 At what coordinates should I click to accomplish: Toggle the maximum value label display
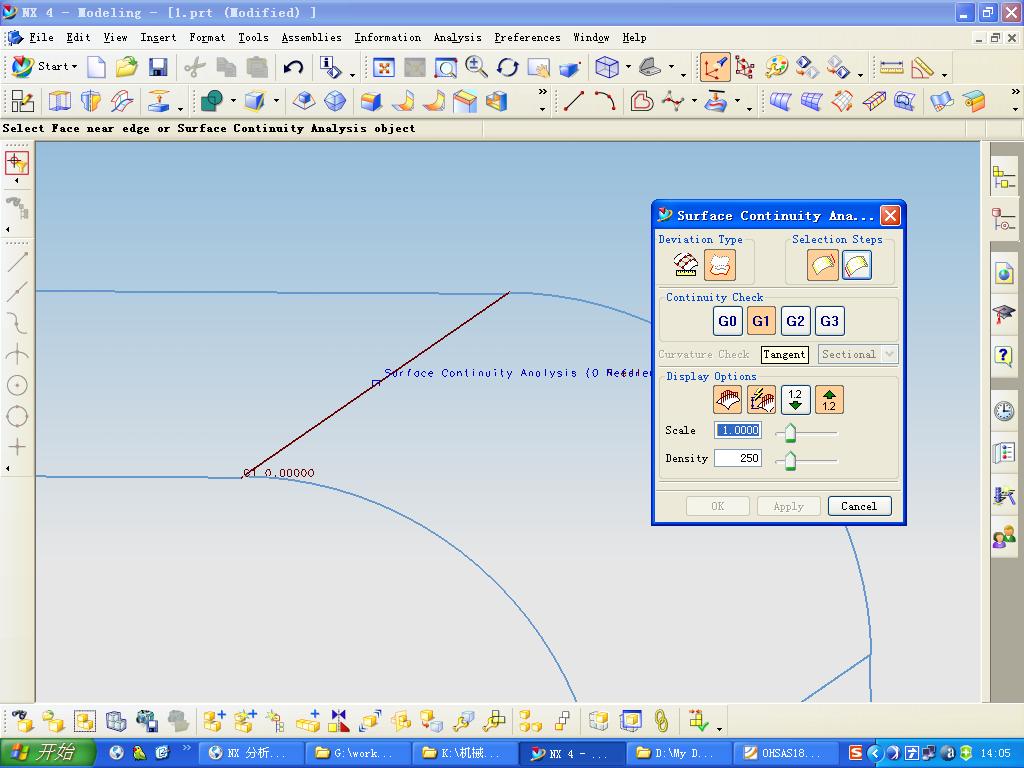coord(829,400)
